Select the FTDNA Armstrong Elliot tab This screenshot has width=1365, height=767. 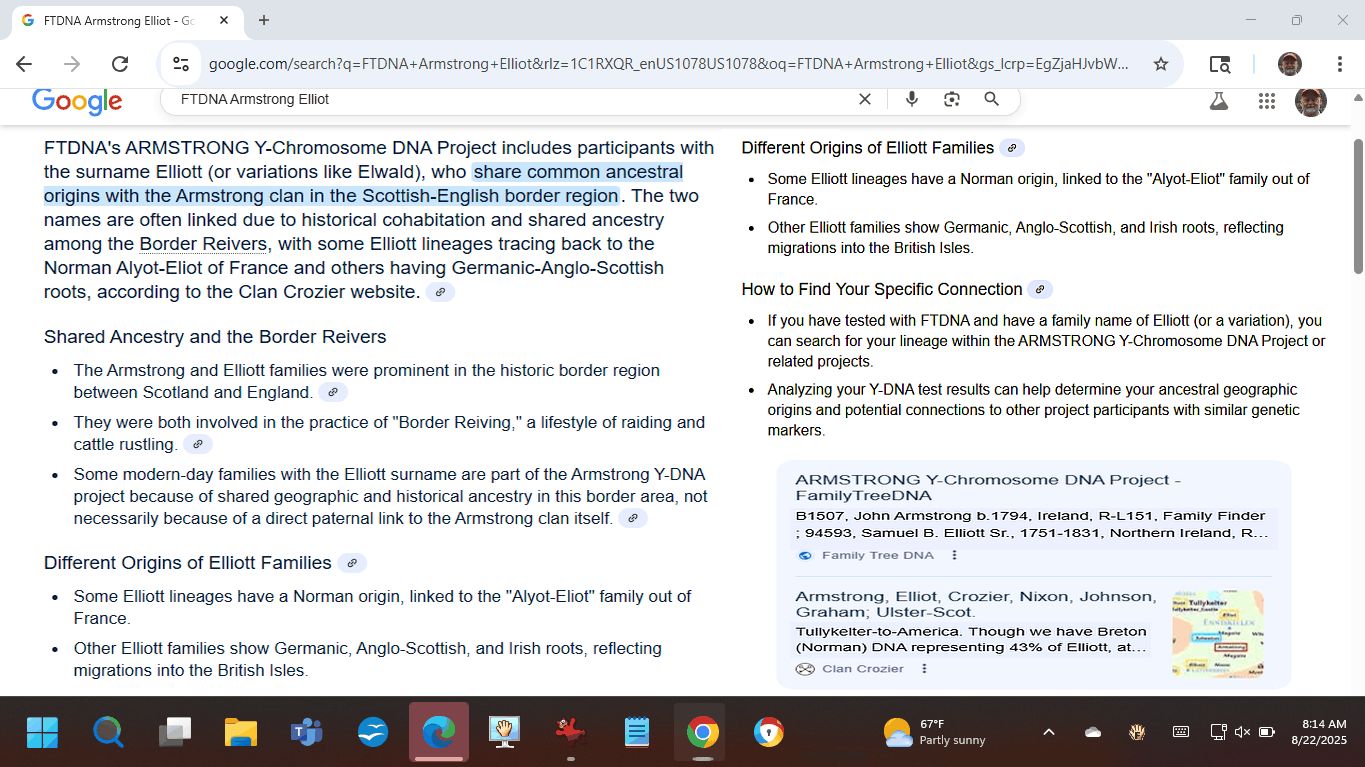click(x=120, y=20)
